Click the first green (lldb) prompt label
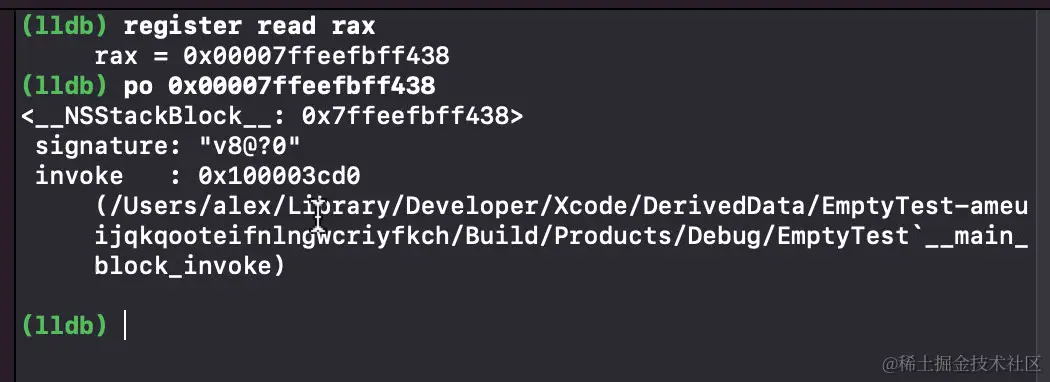The height and width of the screenshot is (382, 1050). click(64, 26)
